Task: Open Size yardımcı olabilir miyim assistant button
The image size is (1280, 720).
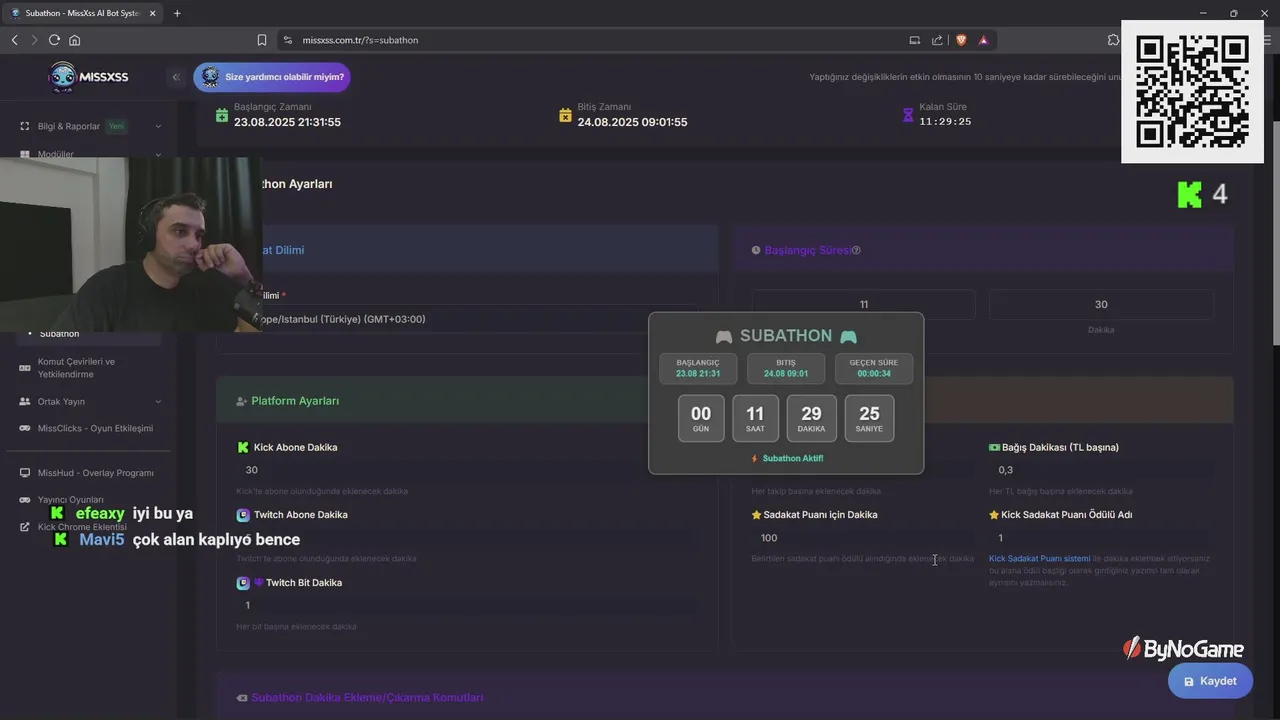Action: click(272, 77)
